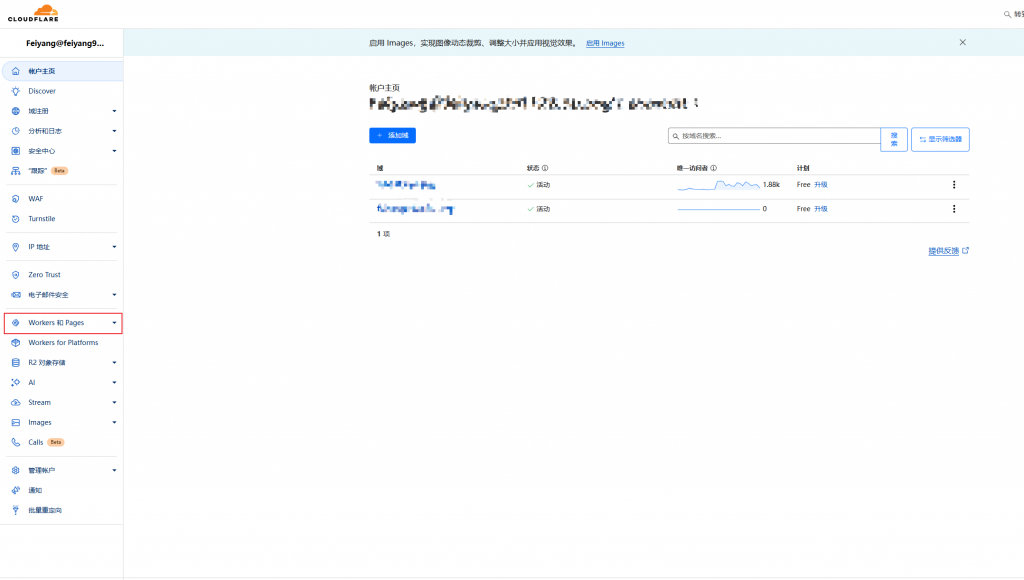The height and width of the screenshot is (580, 1024).
Task: Open the three-dot menu for the 1.88k visitors row
Action: [x=954, y=185]
